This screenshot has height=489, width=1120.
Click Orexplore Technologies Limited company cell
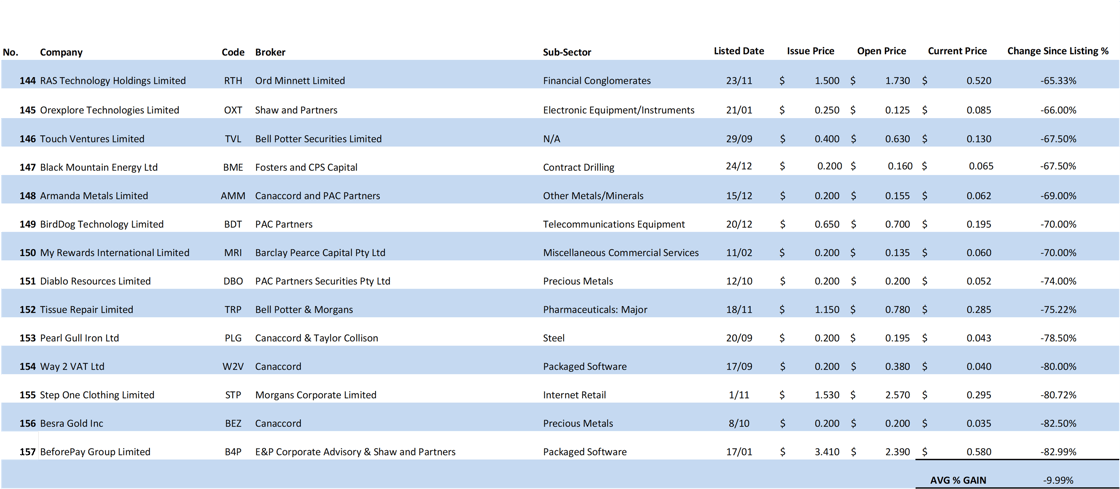click(109, 110)
